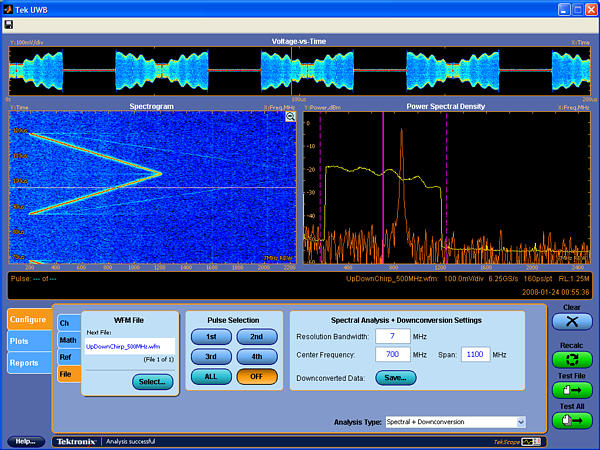
Task: Run the Test All button
Action: tap(571, 421)
